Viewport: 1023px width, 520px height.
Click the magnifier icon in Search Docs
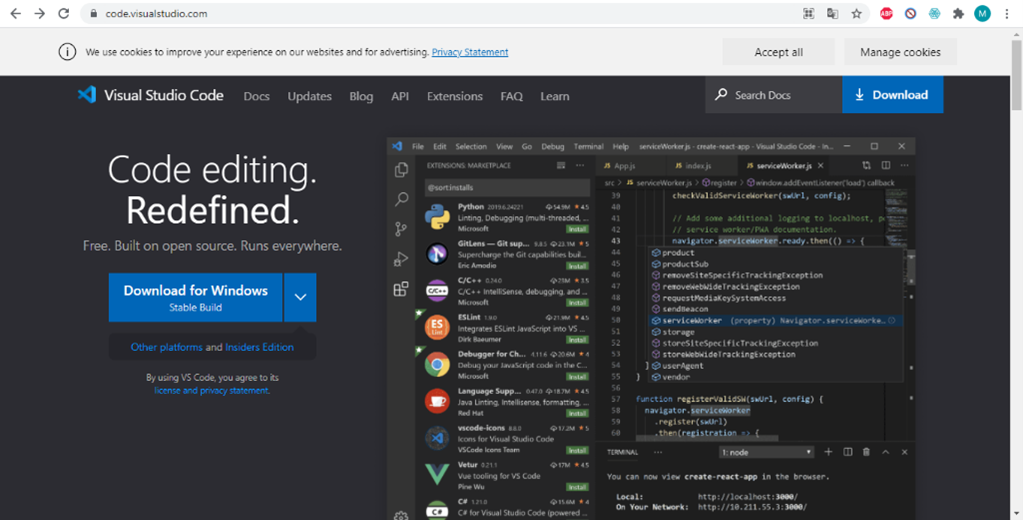tap(721, 95)
